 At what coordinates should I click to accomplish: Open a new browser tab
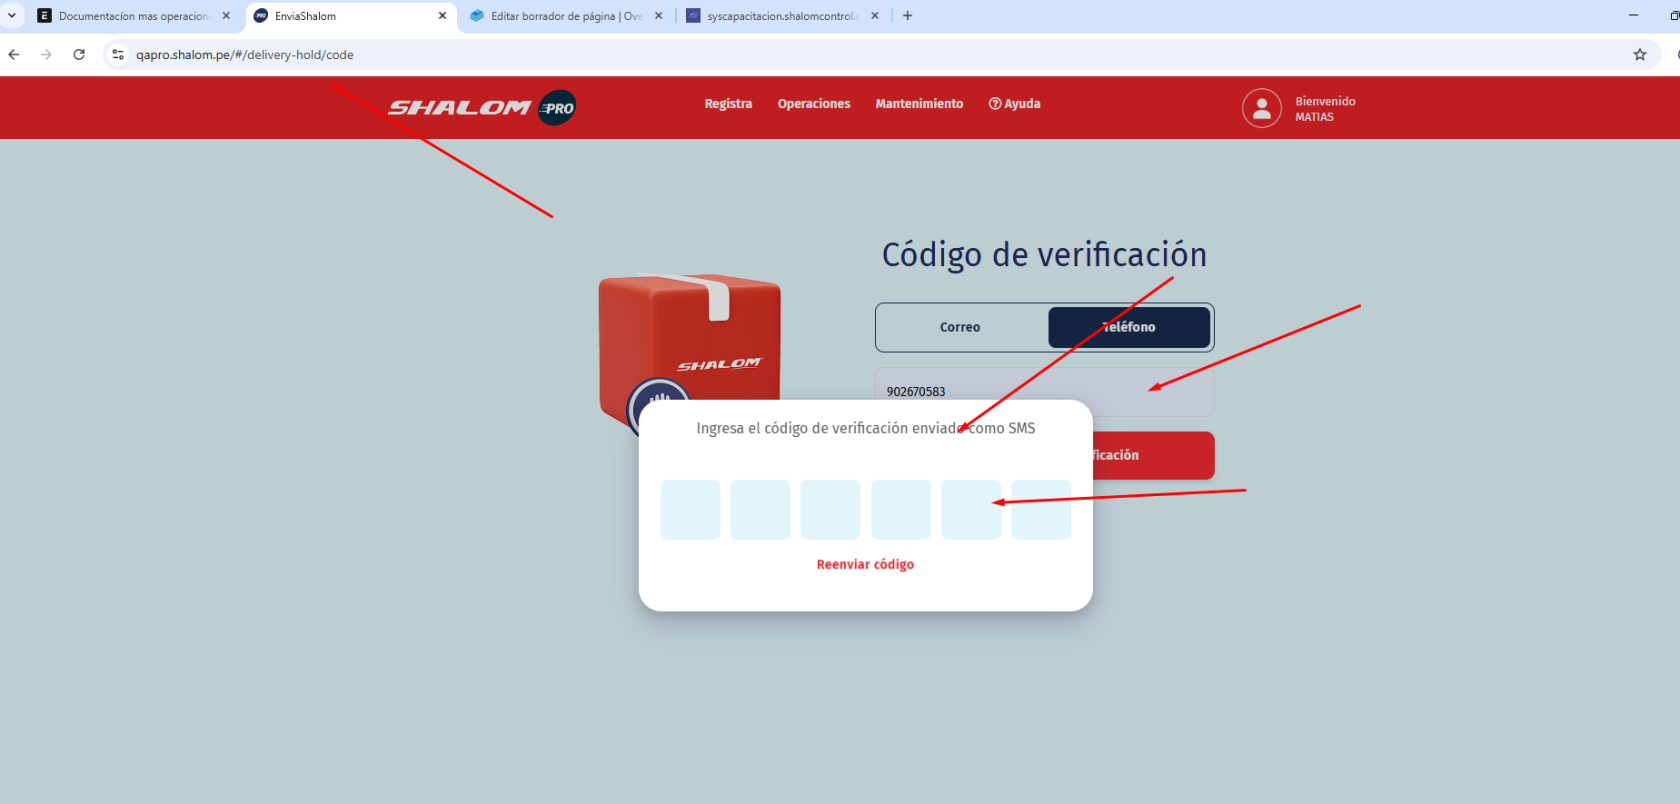pyautogui.click(x=907, y=16)
